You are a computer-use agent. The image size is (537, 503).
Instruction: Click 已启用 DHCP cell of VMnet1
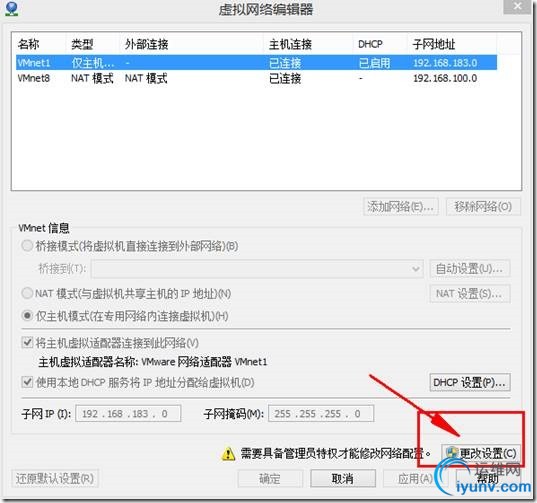click(374, 63)
